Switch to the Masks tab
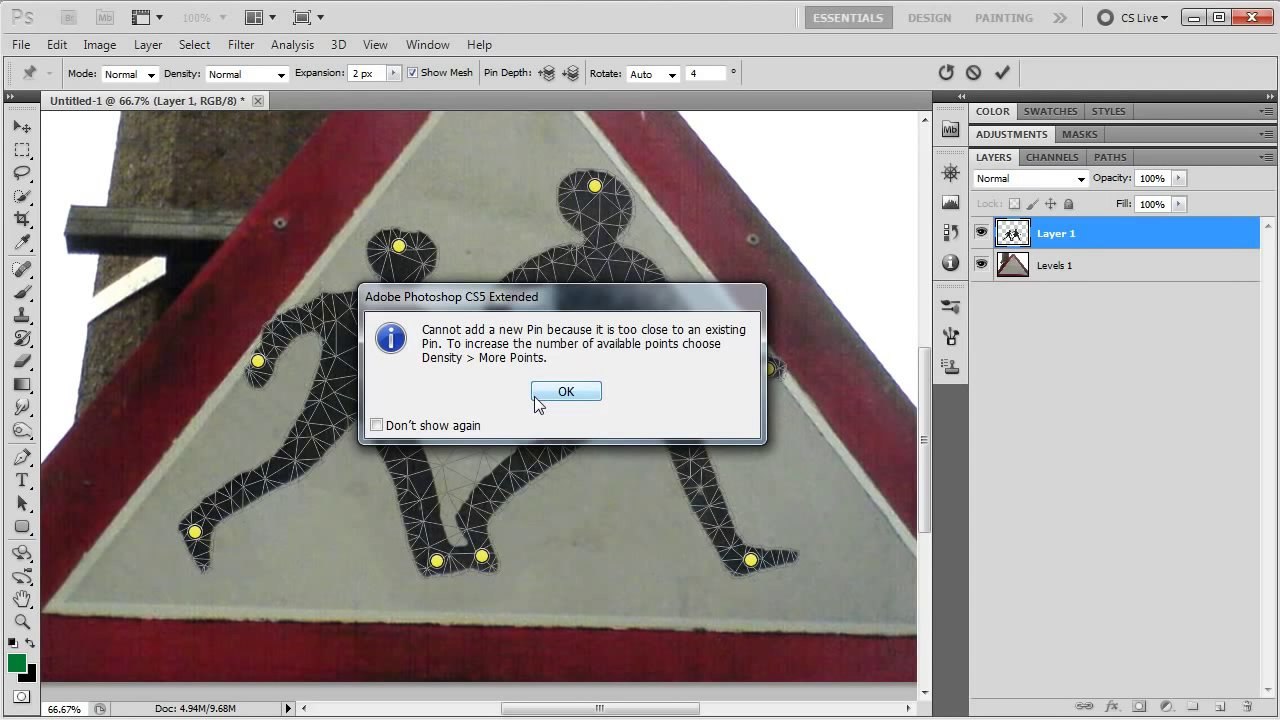 [x=1079, y=134]
